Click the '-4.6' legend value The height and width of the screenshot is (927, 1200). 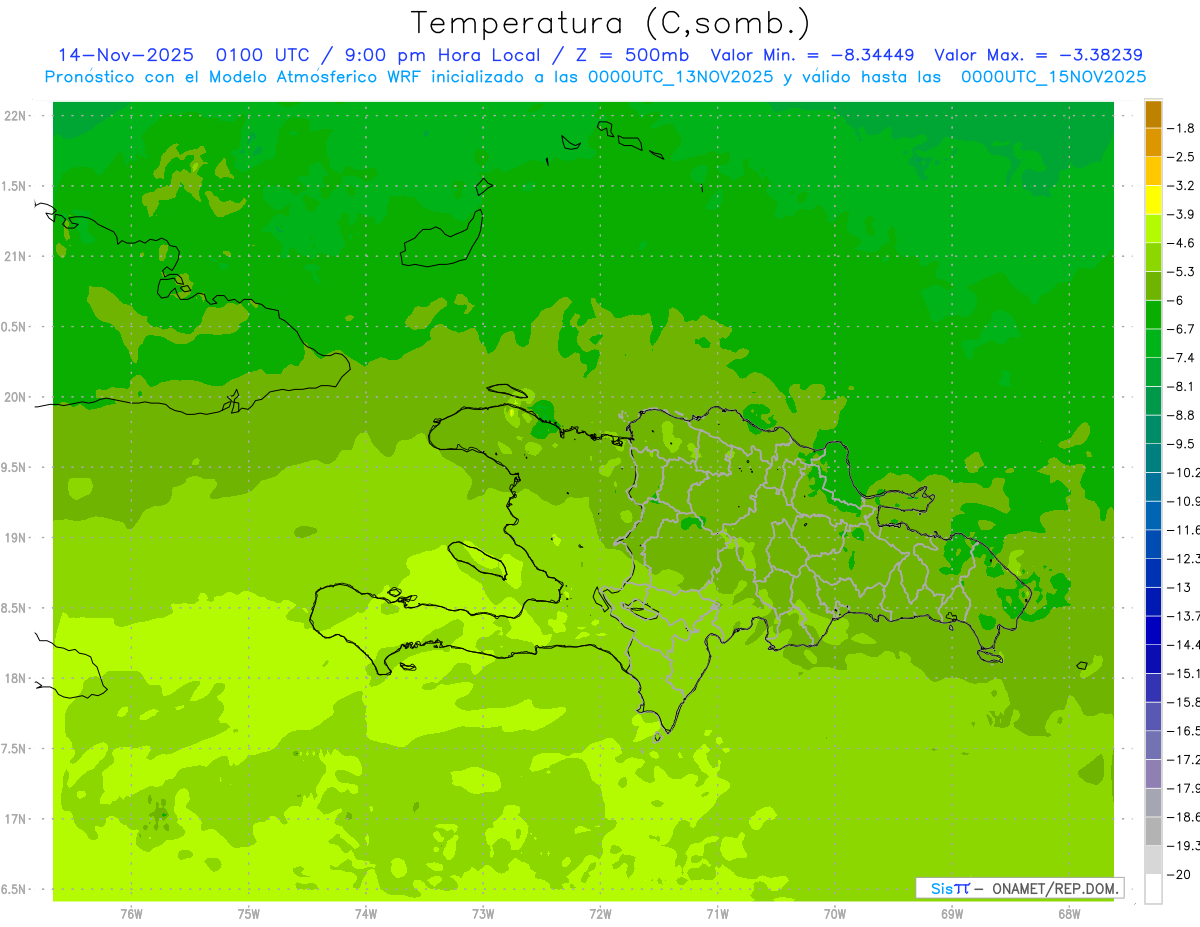point(1183,243)
